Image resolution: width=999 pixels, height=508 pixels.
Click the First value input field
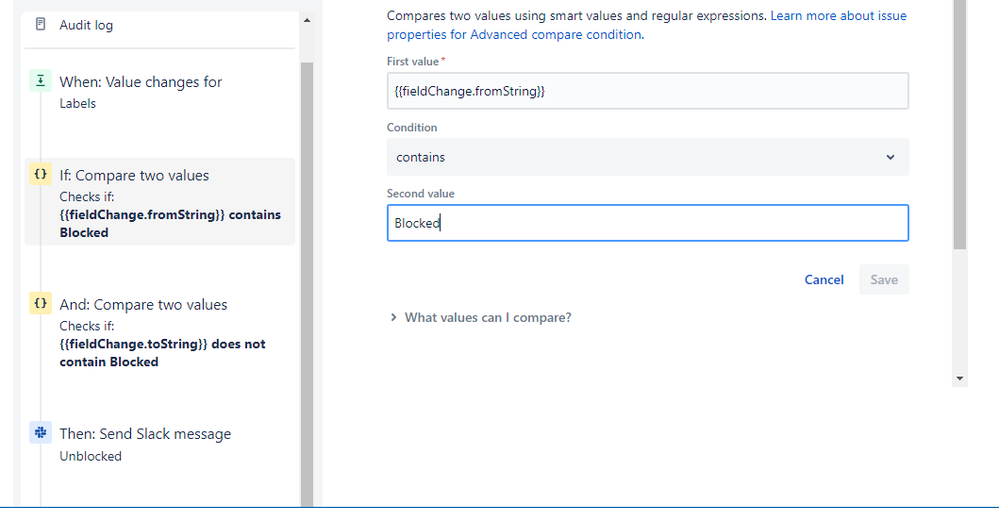point(647,91)
